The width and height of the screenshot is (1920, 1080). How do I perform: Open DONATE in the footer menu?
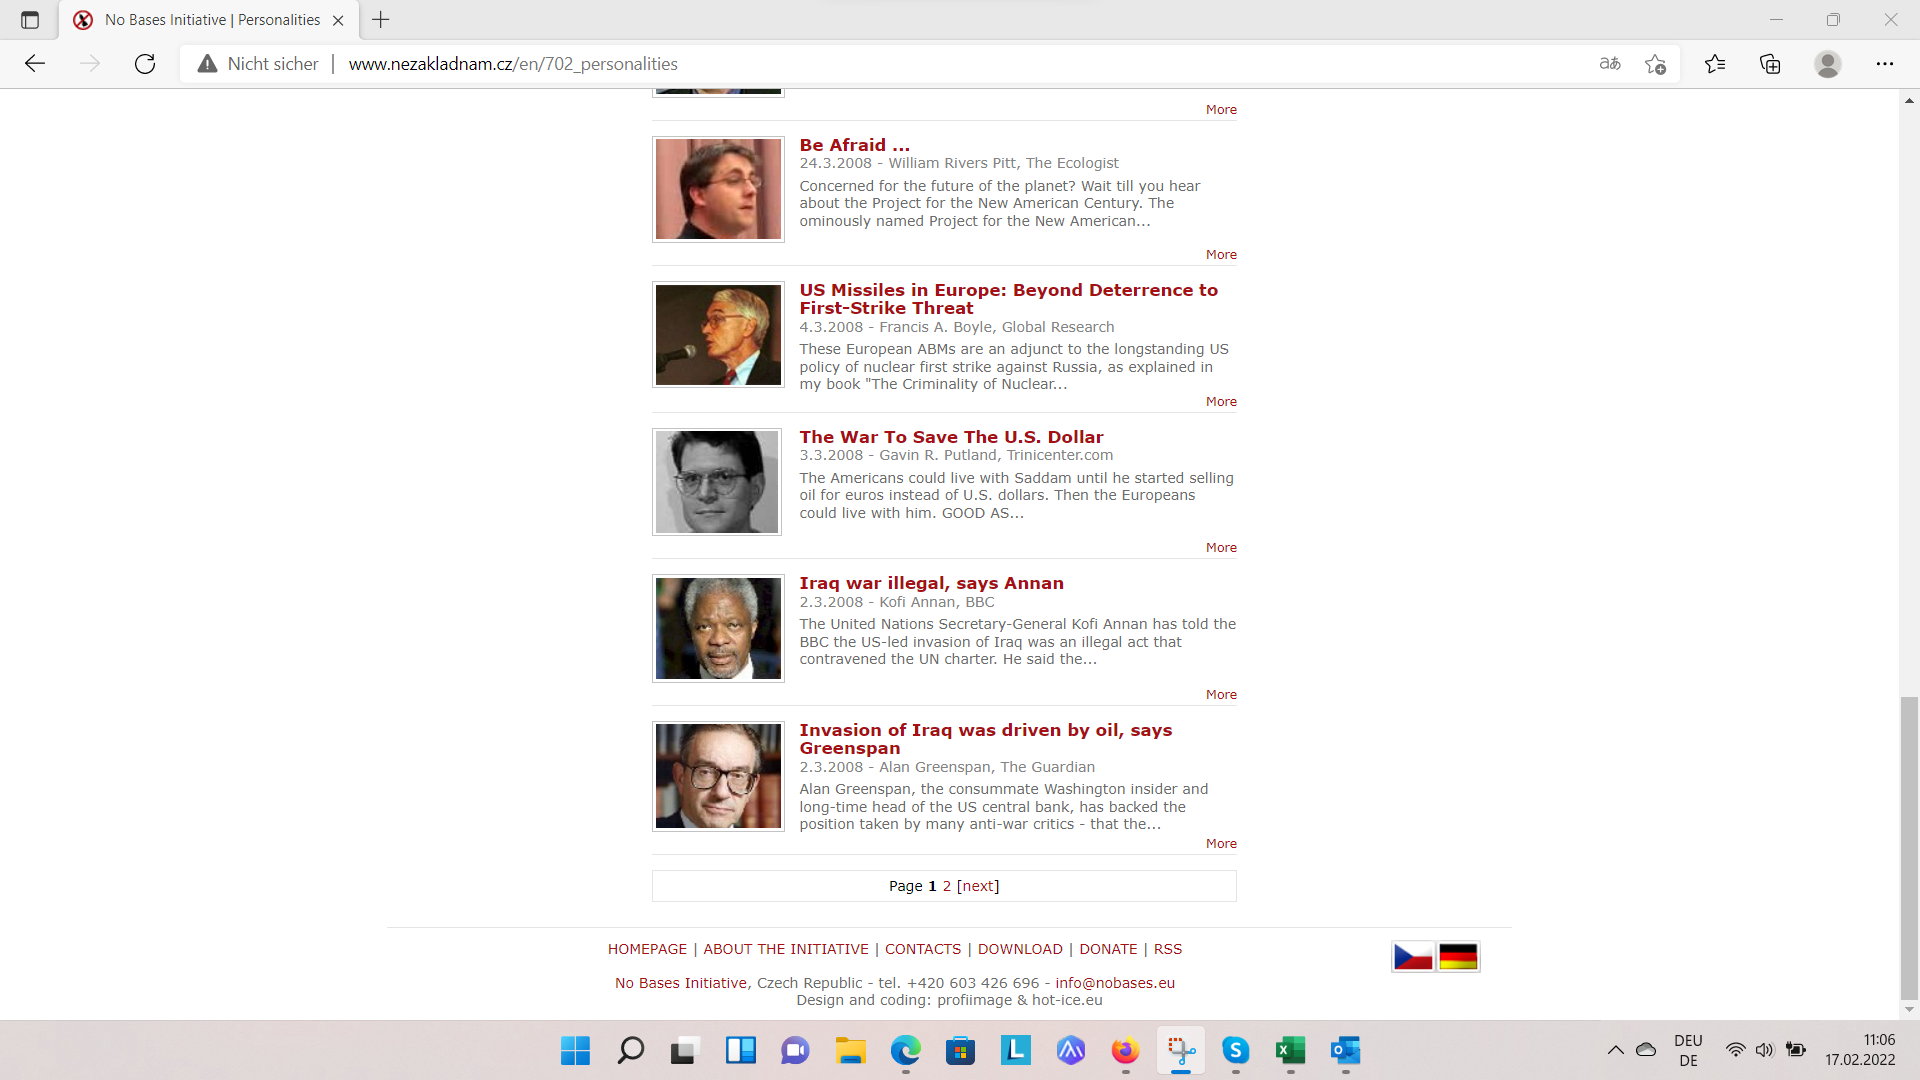(x=1108, y=949)
